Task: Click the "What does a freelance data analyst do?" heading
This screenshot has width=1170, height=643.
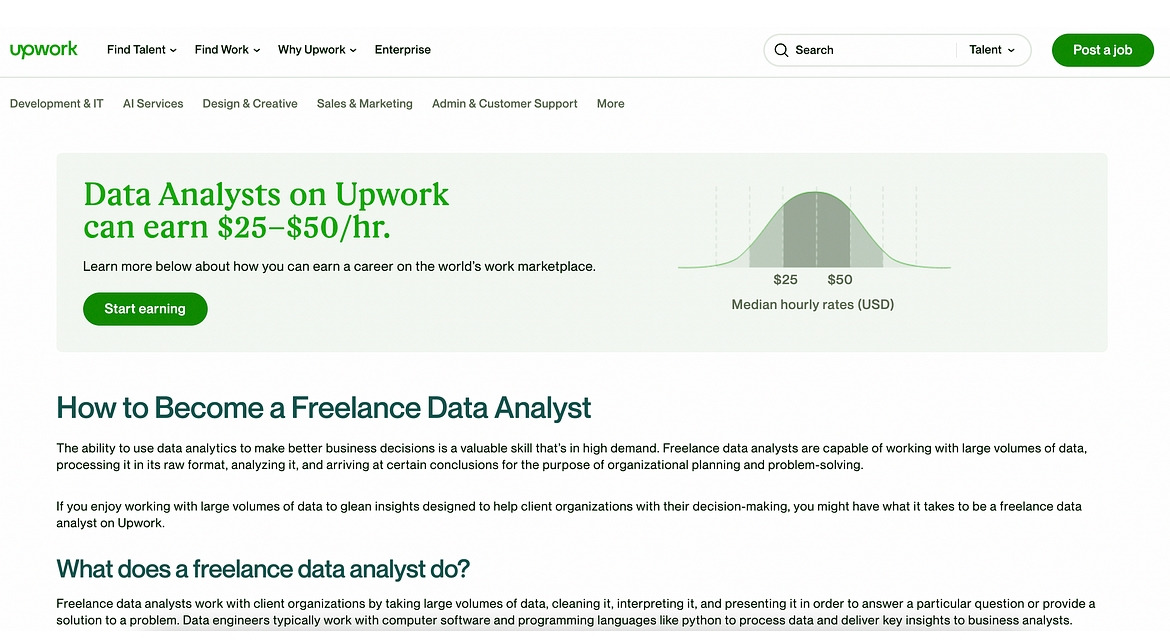Action: pos(263,569)
